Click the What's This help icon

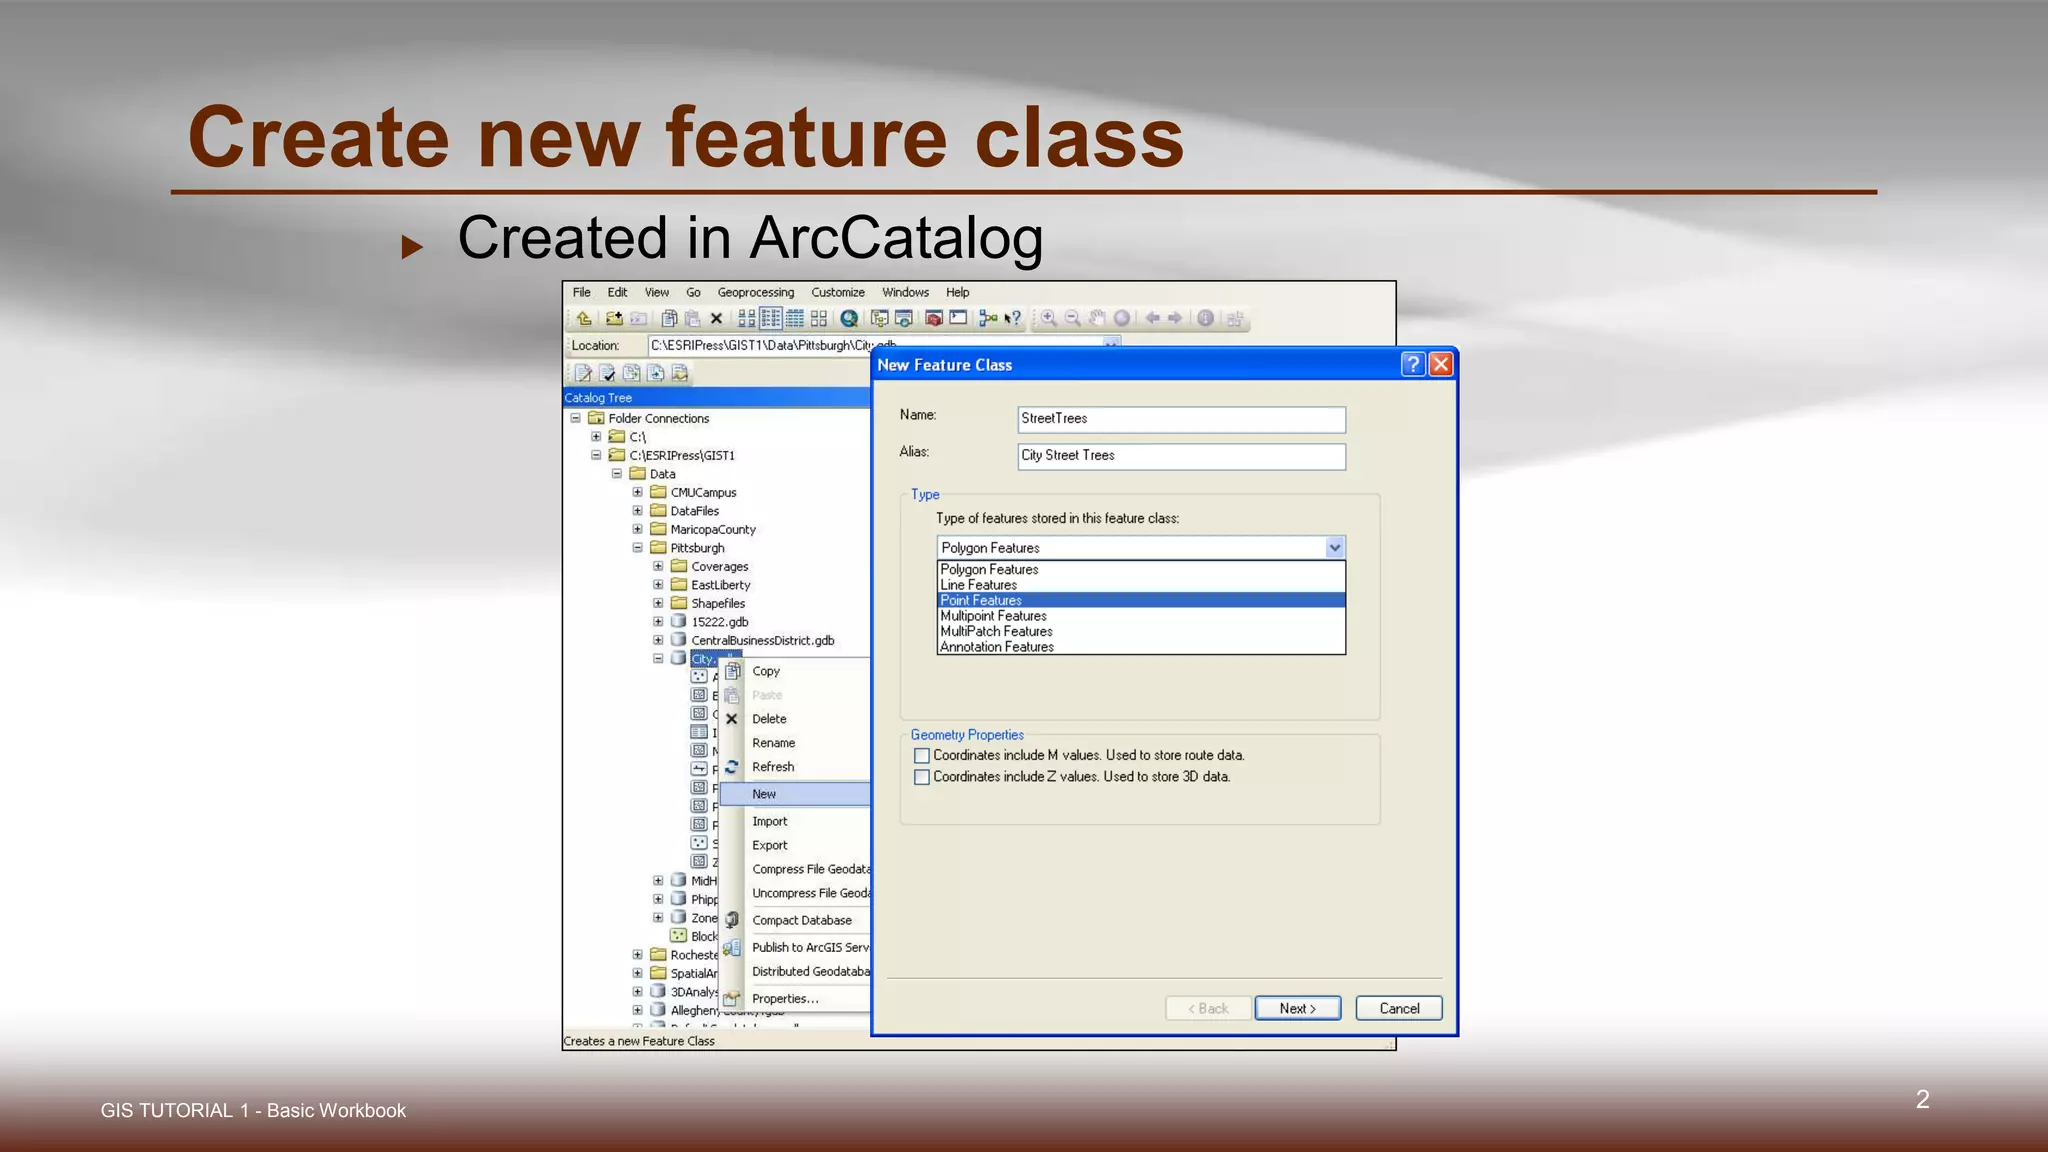[x=1013, y=319]
